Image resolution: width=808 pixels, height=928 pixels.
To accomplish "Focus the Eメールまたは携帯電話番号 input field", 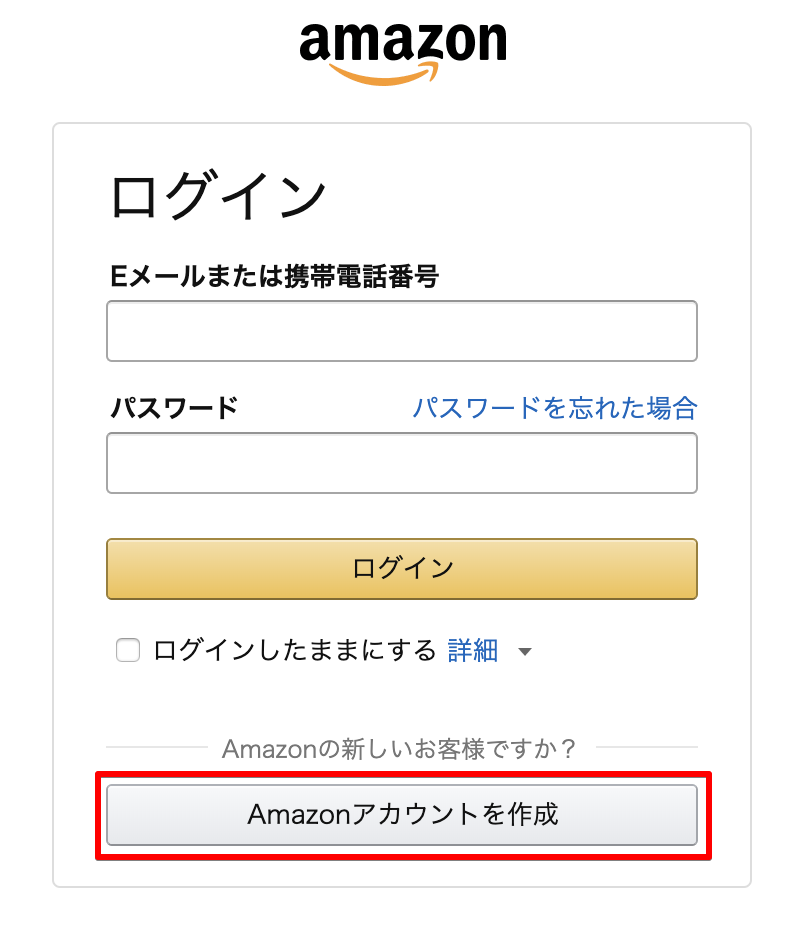I will pos(402,331).
